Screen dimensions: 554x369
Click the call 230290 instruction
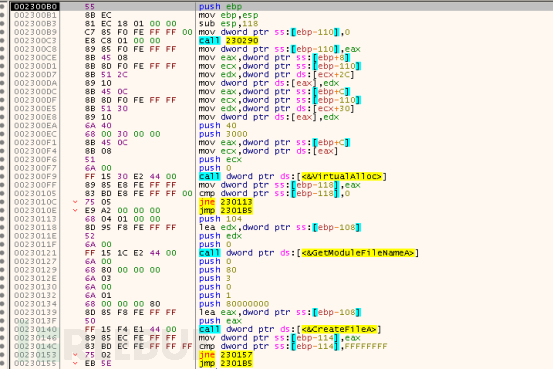point(228,40)
